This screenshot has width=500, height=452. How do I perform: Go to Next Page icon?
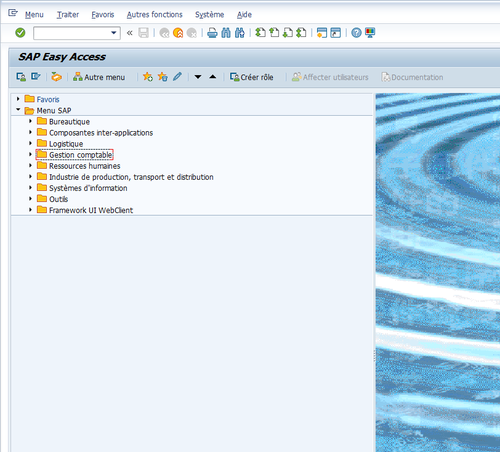click(288, 33)
